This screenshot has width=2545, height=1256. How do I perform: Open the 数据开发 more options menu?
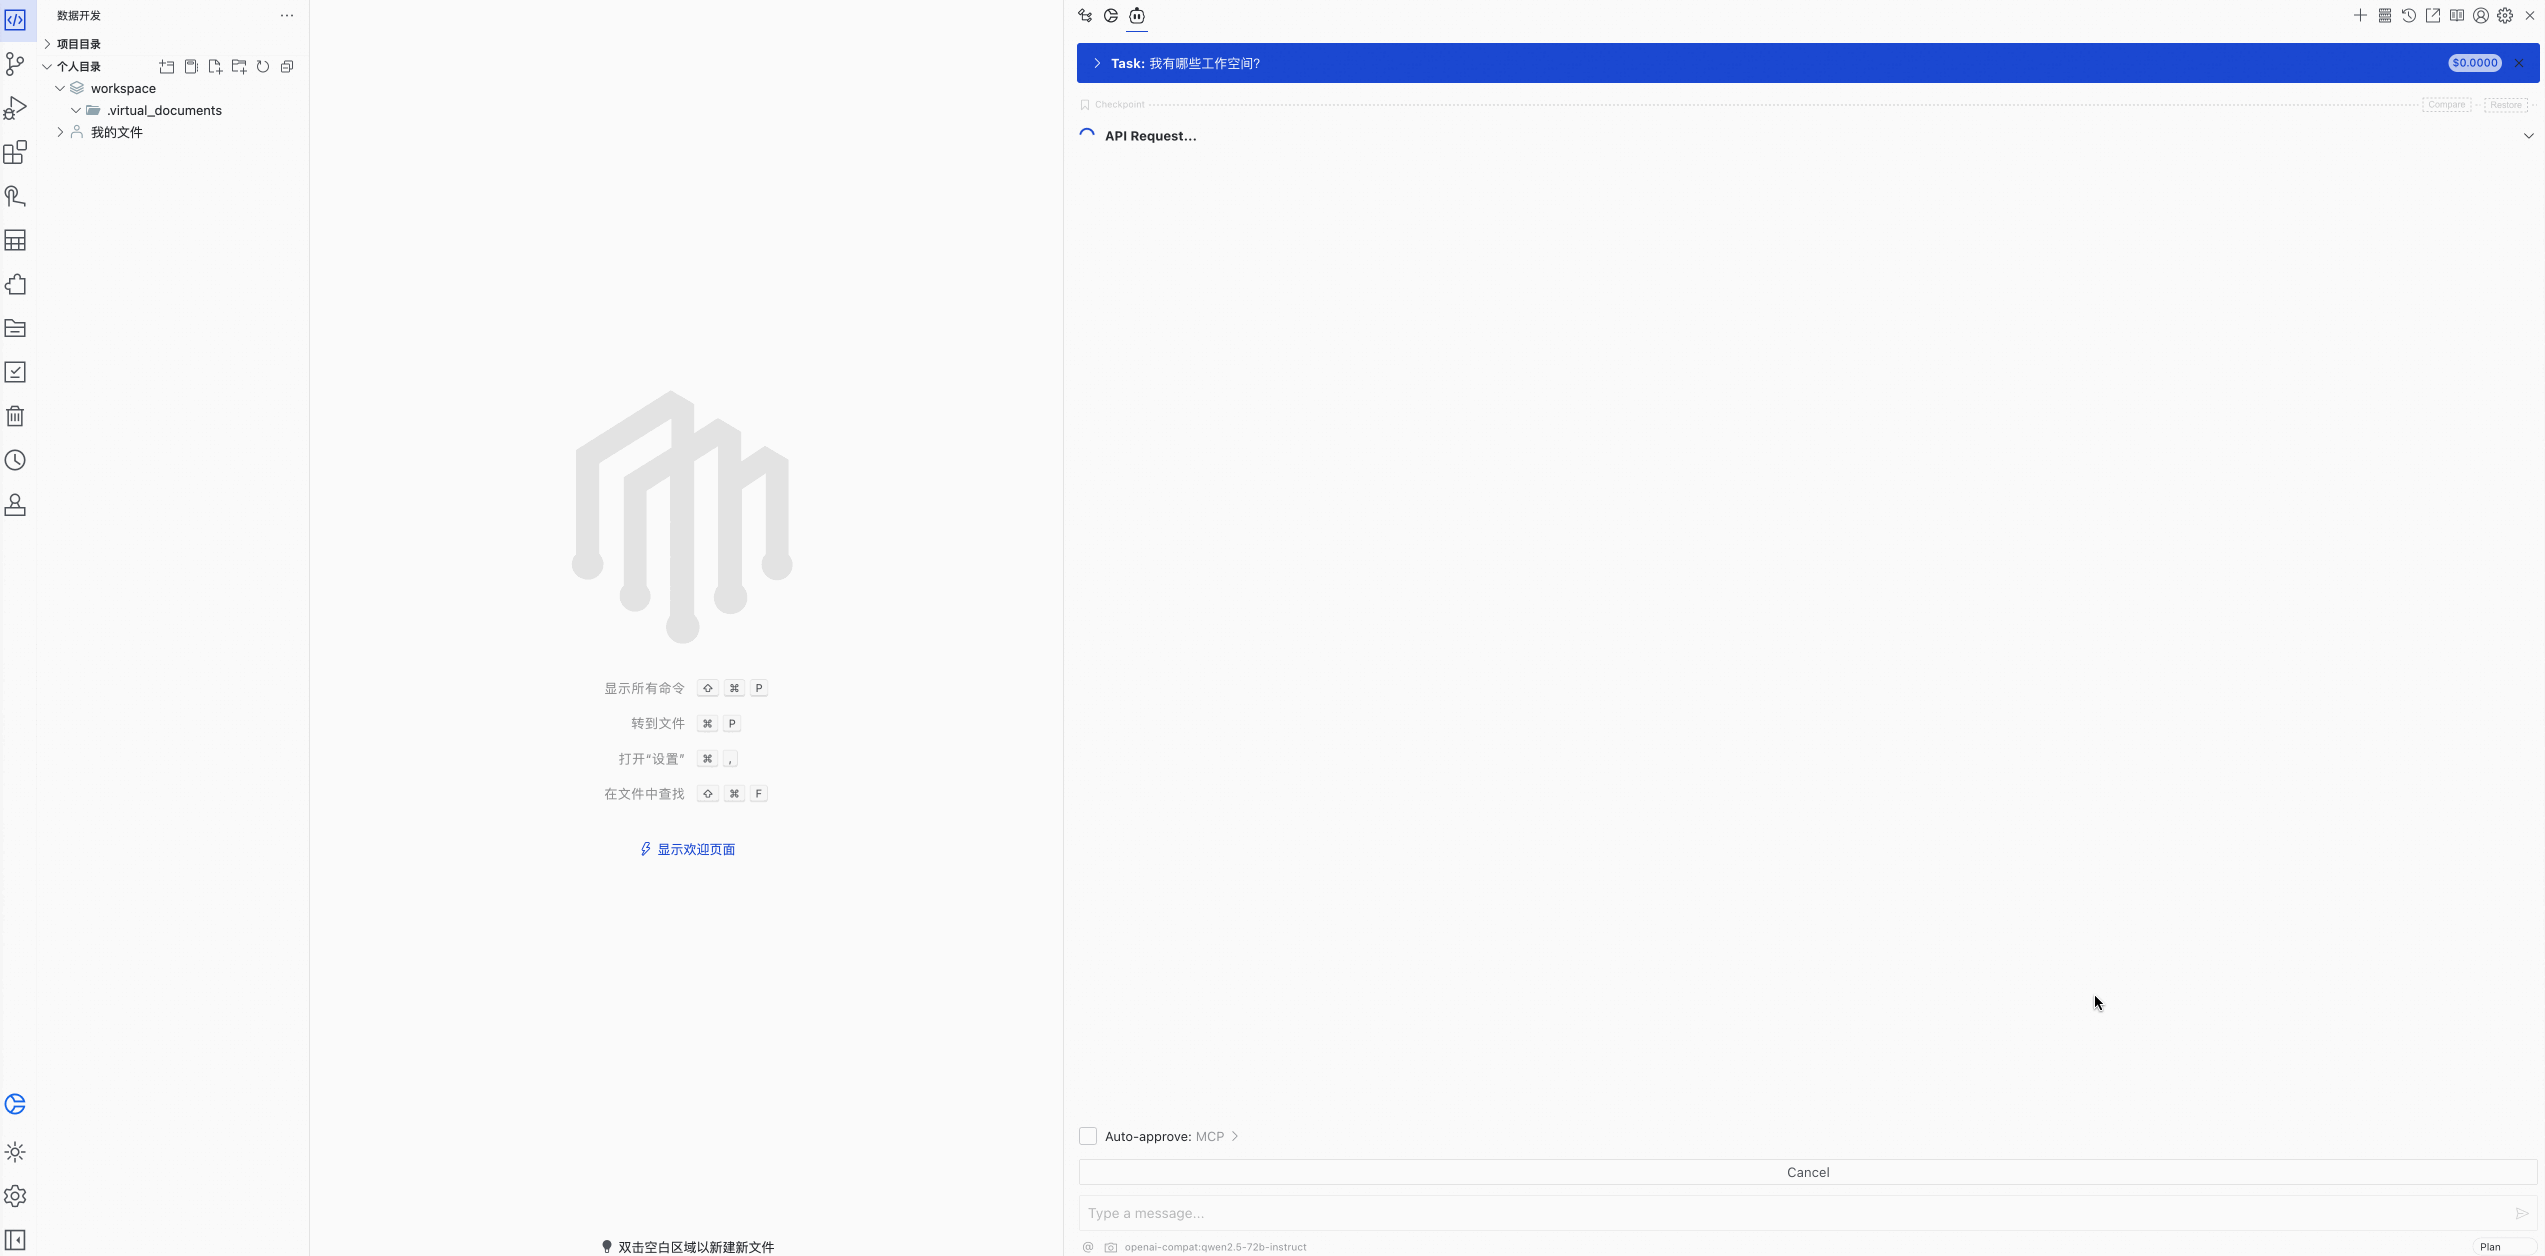coord(287,16)
